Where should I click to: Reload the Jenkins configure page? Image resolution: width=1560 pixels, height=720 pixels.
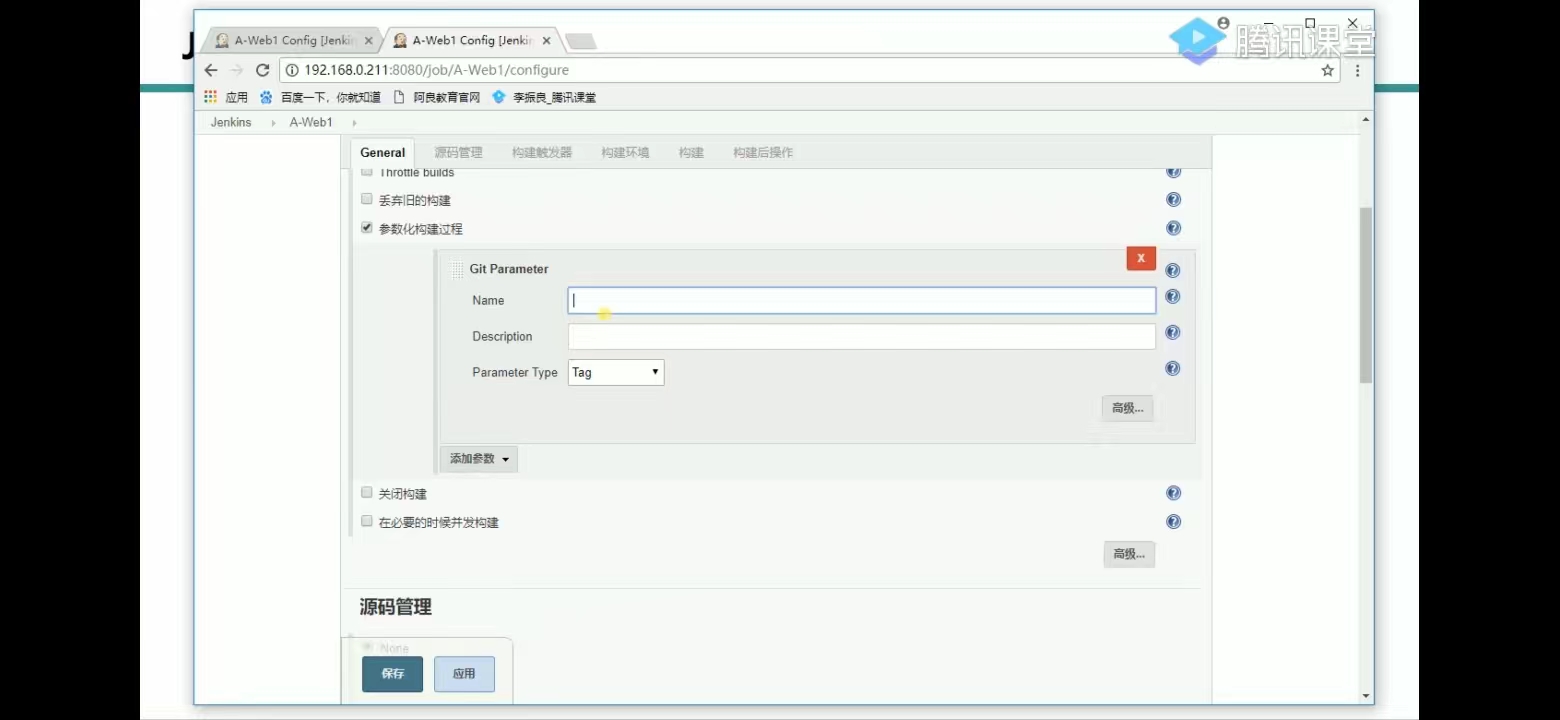point(263,70)
